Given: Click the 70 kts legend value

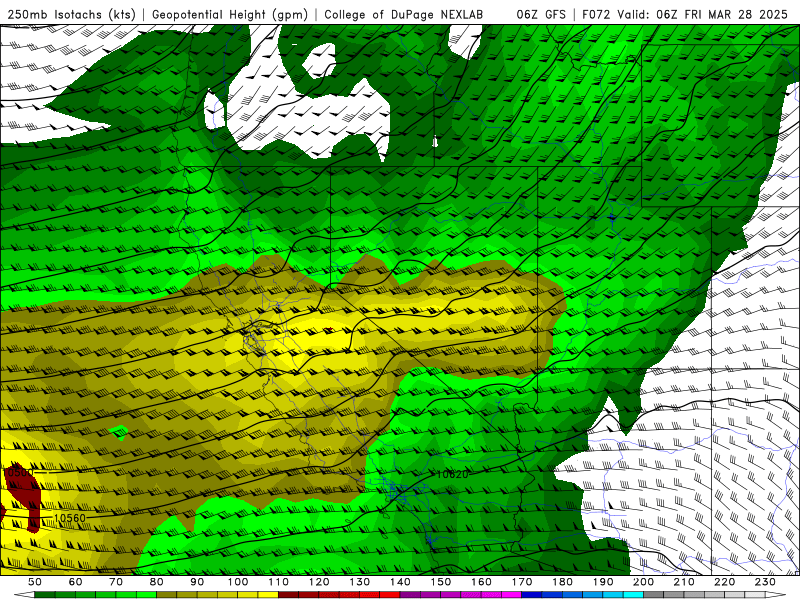Looking at the screenshot, I should (x=116, y=582).
